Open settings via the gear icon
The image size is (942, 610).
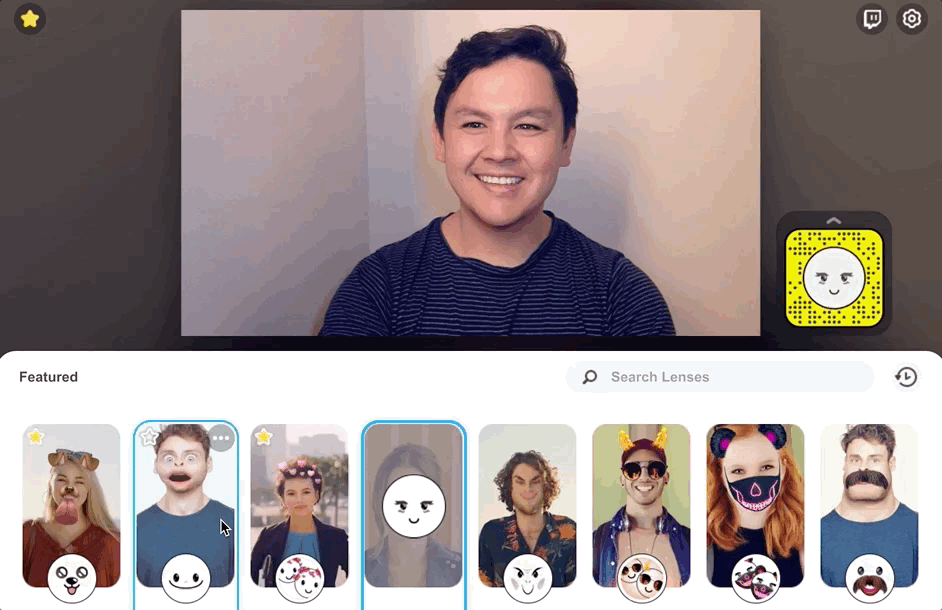pyautogui.click(x=911, y=19)
